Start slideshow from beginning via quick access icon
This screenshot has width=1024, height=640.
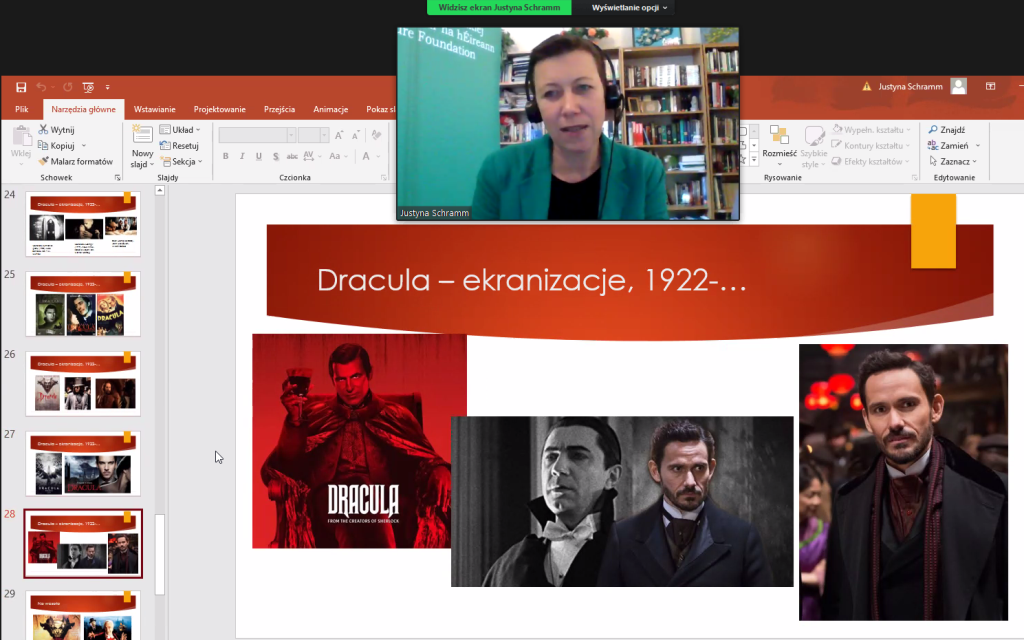click(x=88, y=87)
